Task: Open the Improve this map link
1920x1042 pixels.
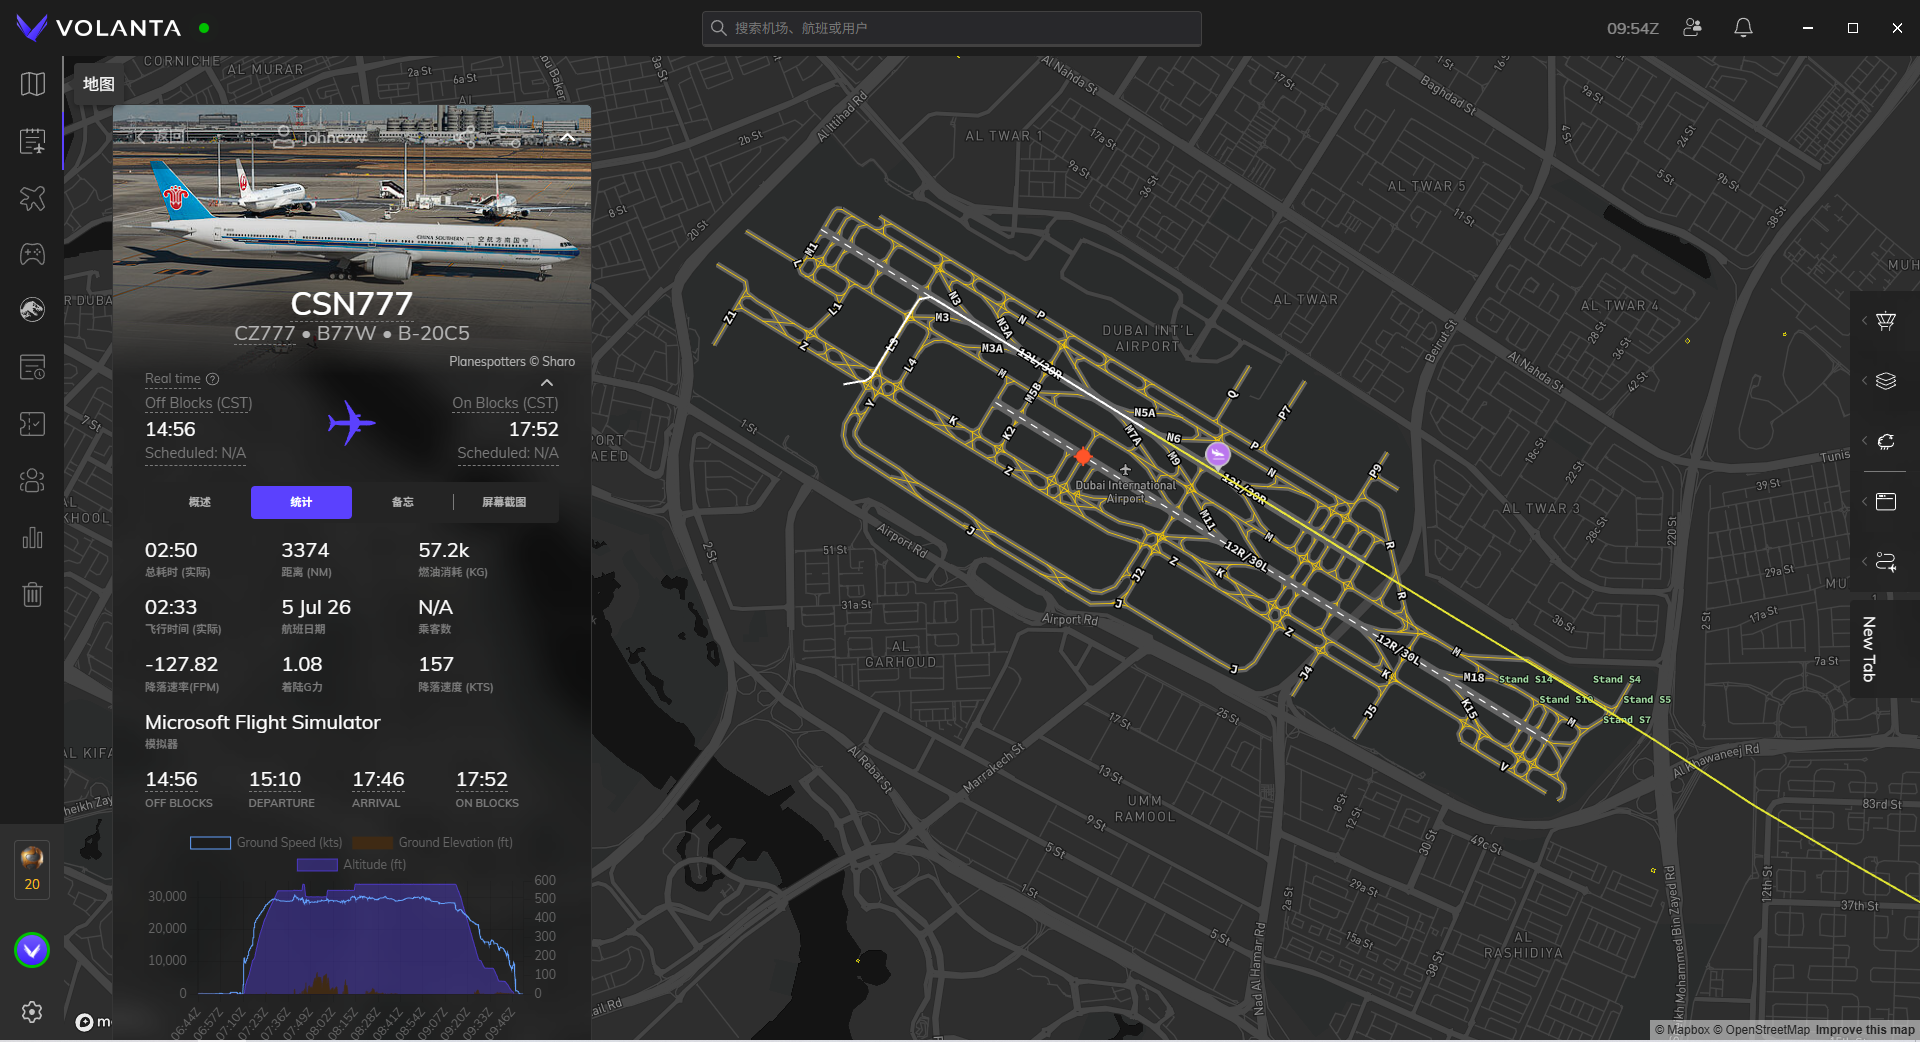Action: (1865, 1030)
